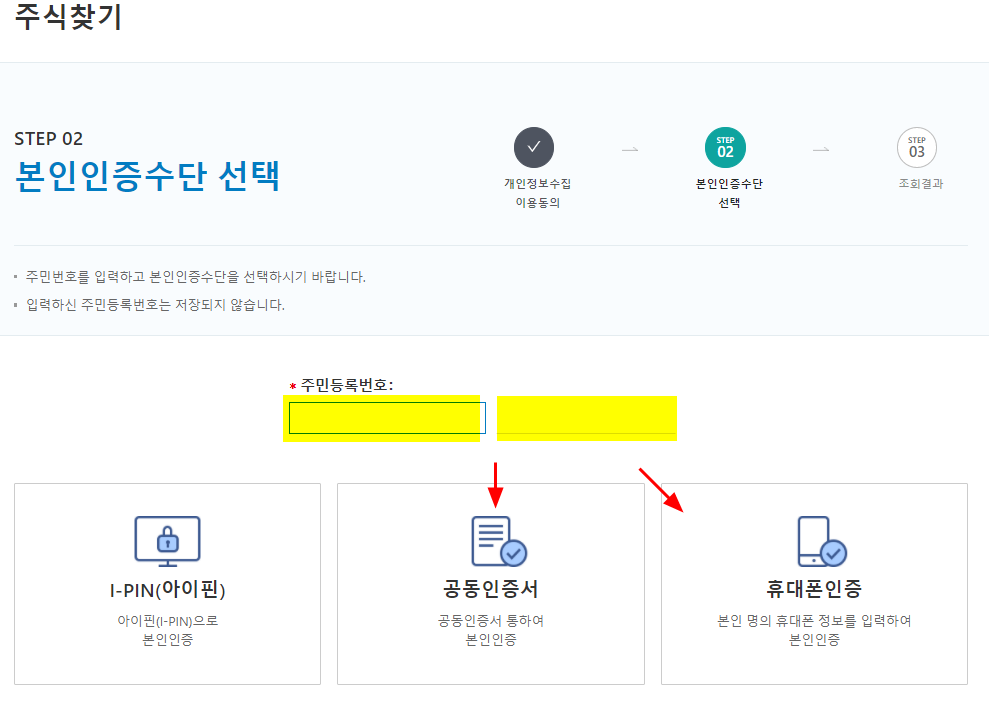Select I-PIN(아이핀) authentication card title
Image resolution: width=989 pixels, height=701 pixels.
click(x=167, y=589)
